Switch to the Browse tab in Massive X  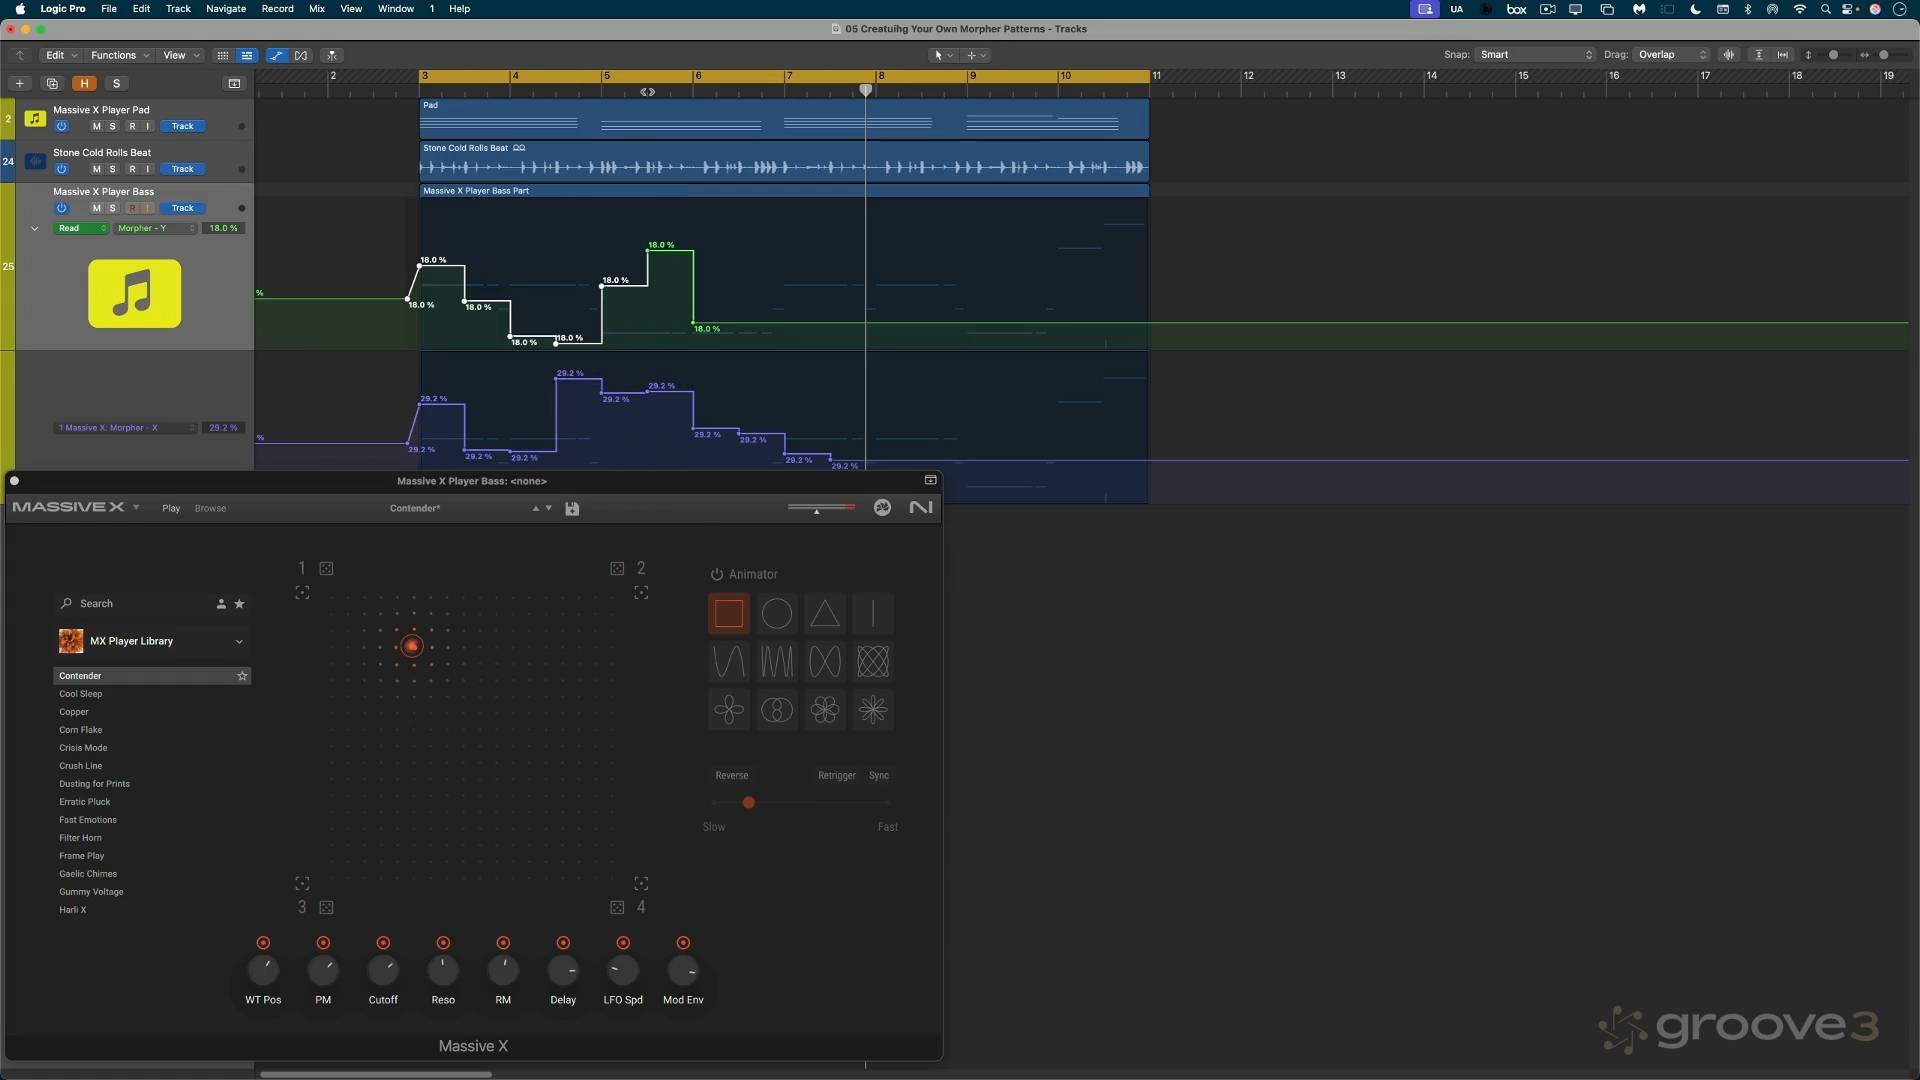pos(210,509)
